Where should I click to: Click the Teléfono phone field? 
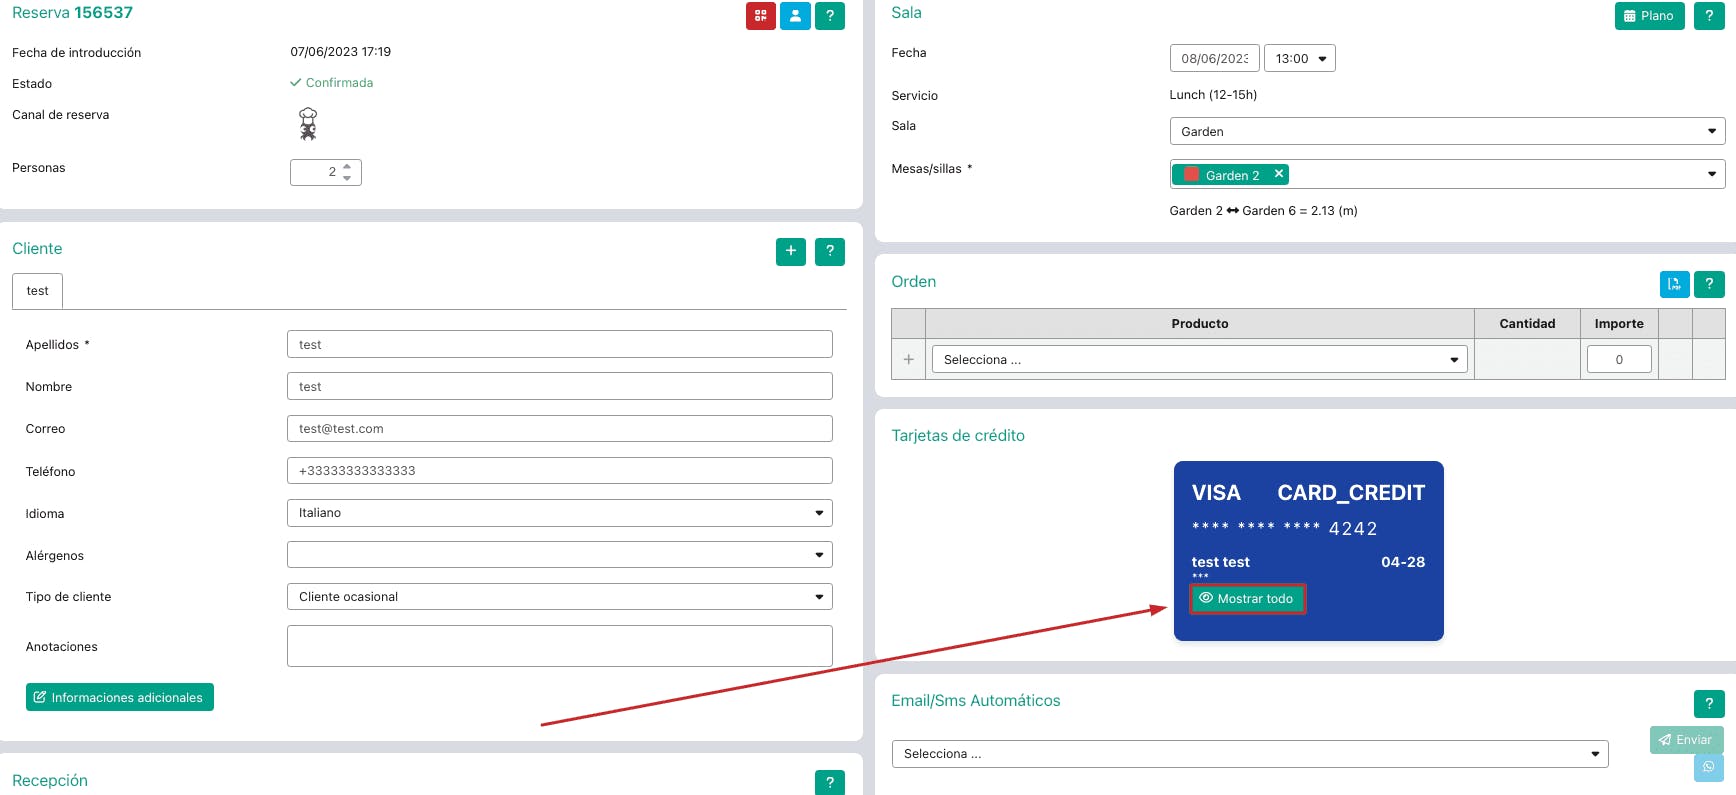point(559,470)
